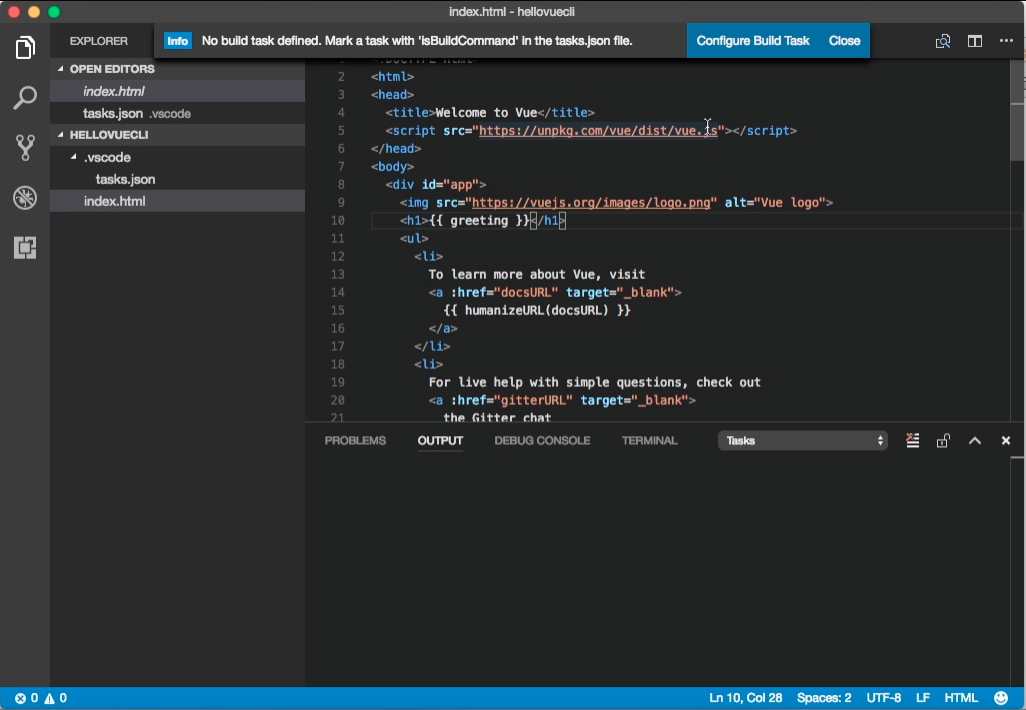Click 'humanizeURL(docsURL)' on line 15
Image resolution: width=1026 pixels, height=710 pixels.
pos(537,310)
